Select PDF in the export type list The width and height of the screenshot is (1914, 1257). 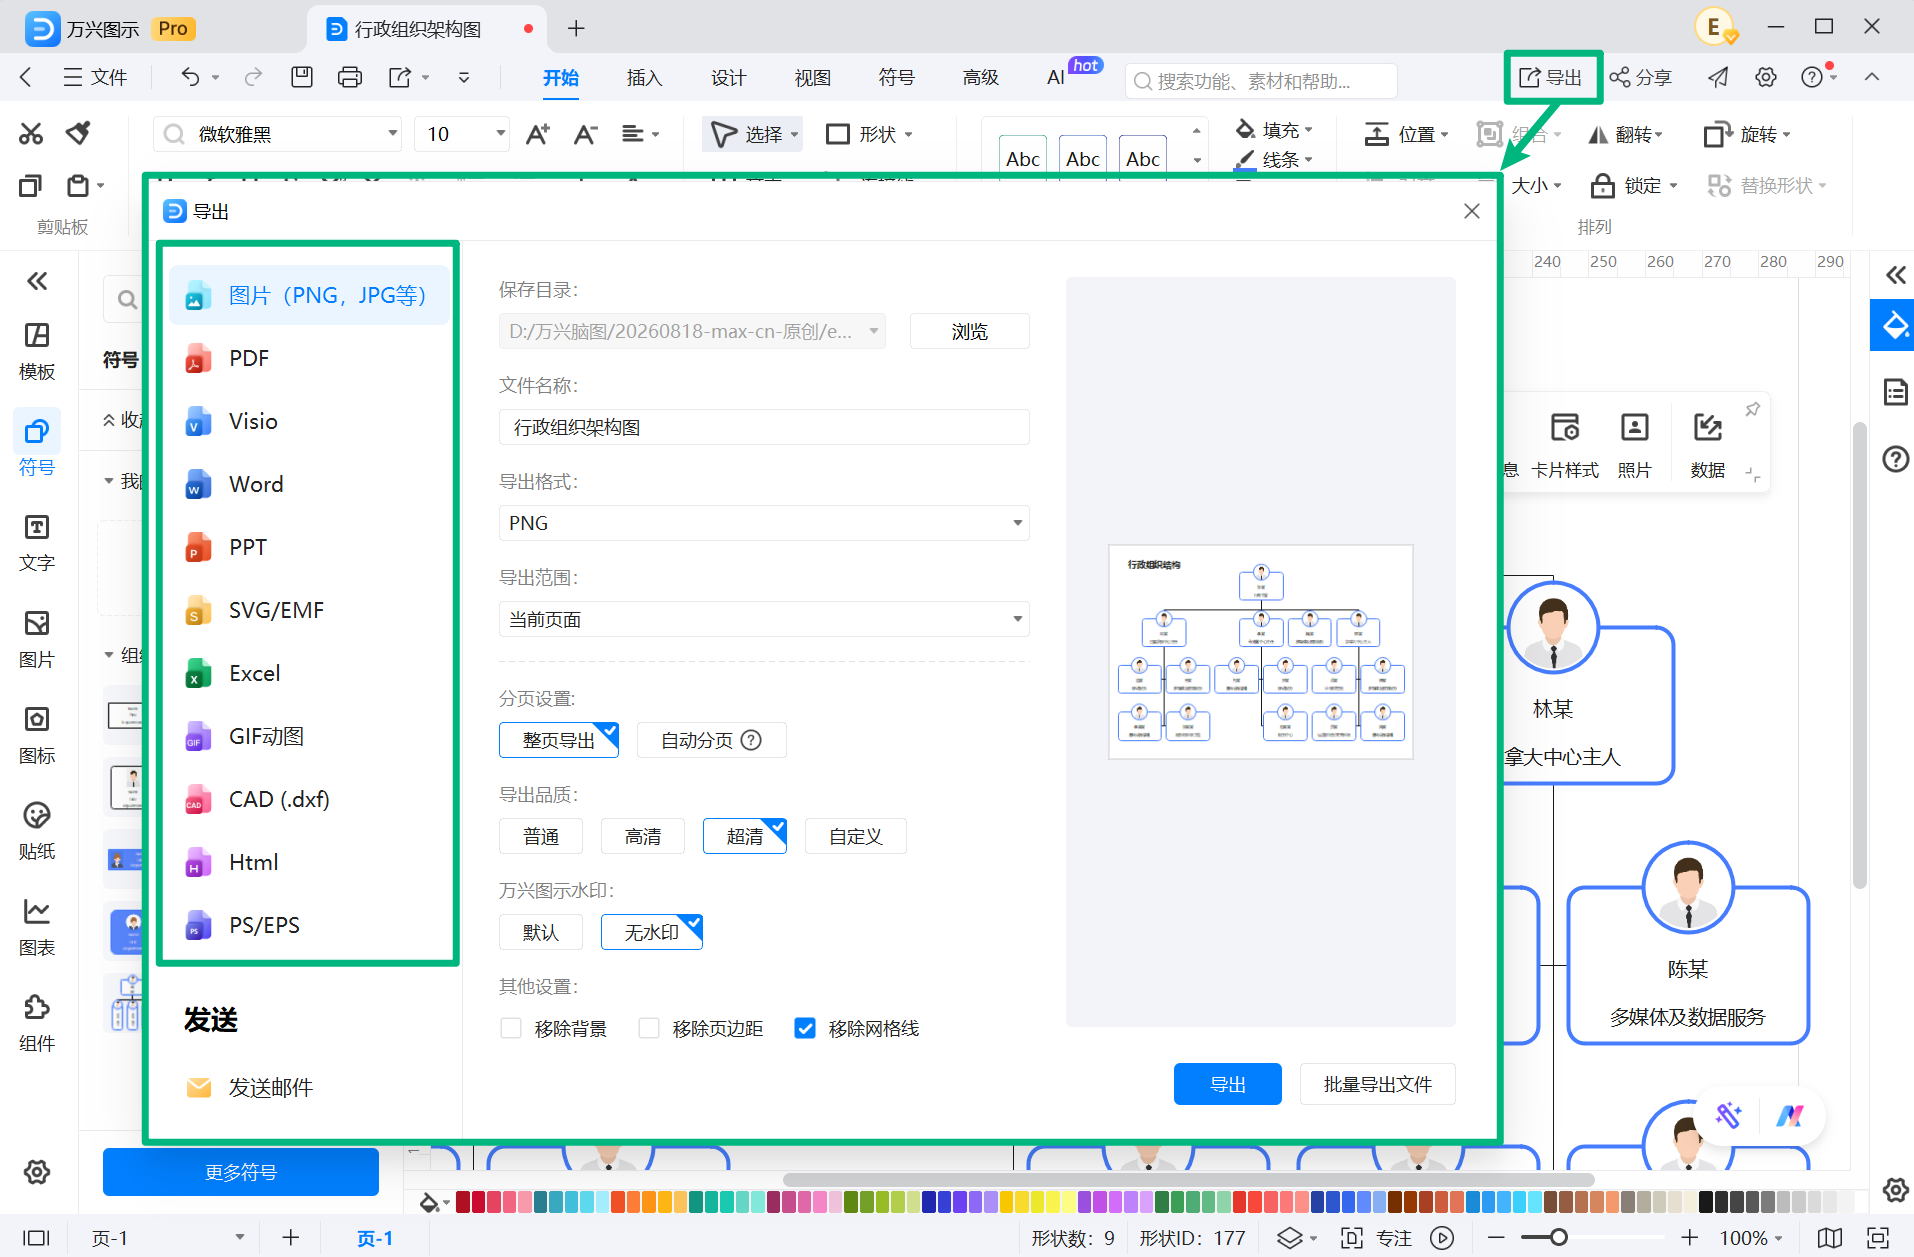[x=309, y=358]
